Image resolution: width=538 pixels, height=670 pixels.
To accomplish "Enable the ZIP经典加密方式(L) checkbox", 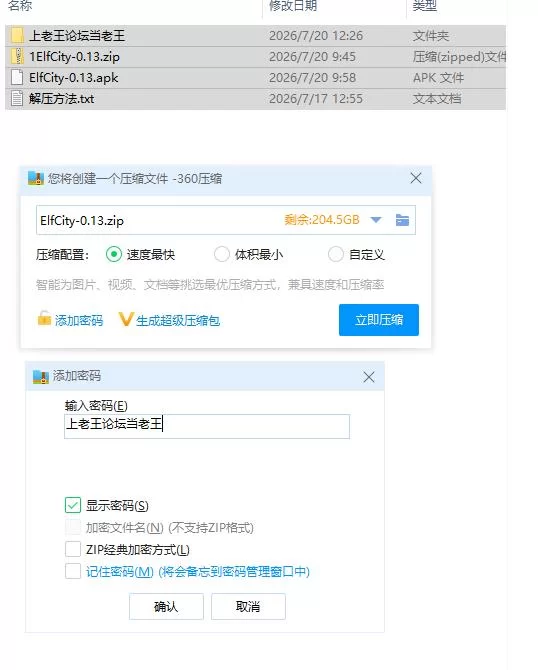I will tap(73, 549).
